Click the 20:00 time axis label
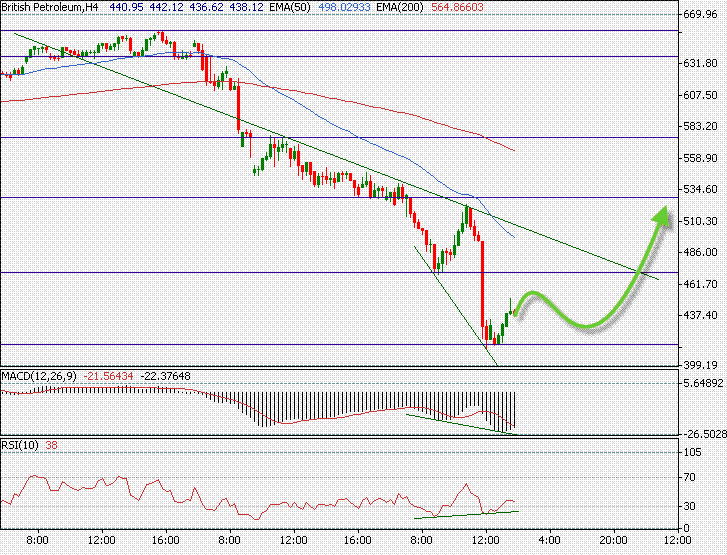Image resolution: width=727 pixels, height=555 pixels. pos(614,540)
